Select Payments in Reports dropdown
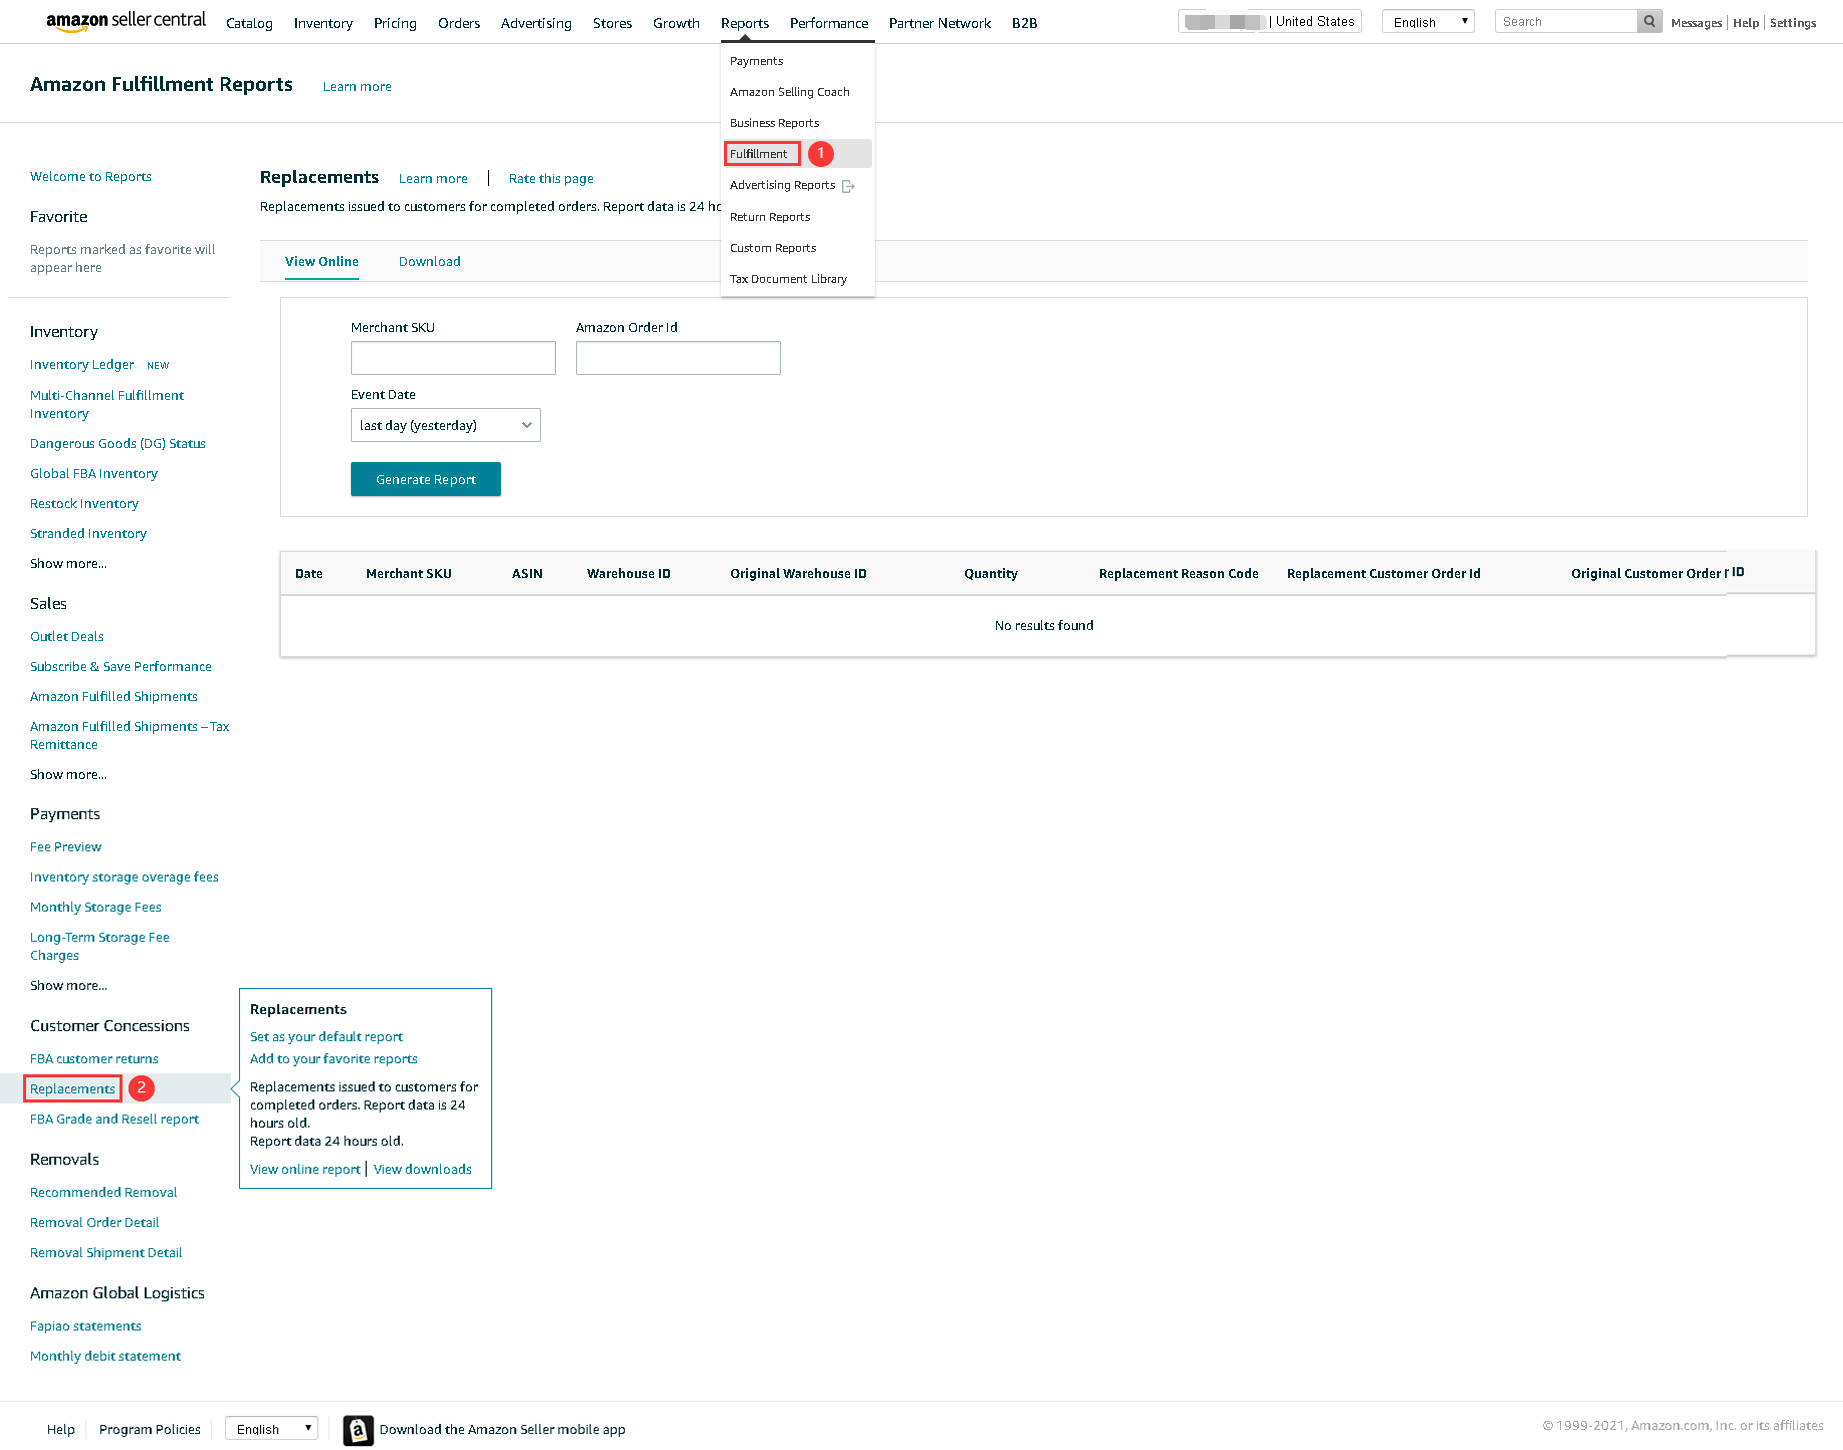 (757, 61)
